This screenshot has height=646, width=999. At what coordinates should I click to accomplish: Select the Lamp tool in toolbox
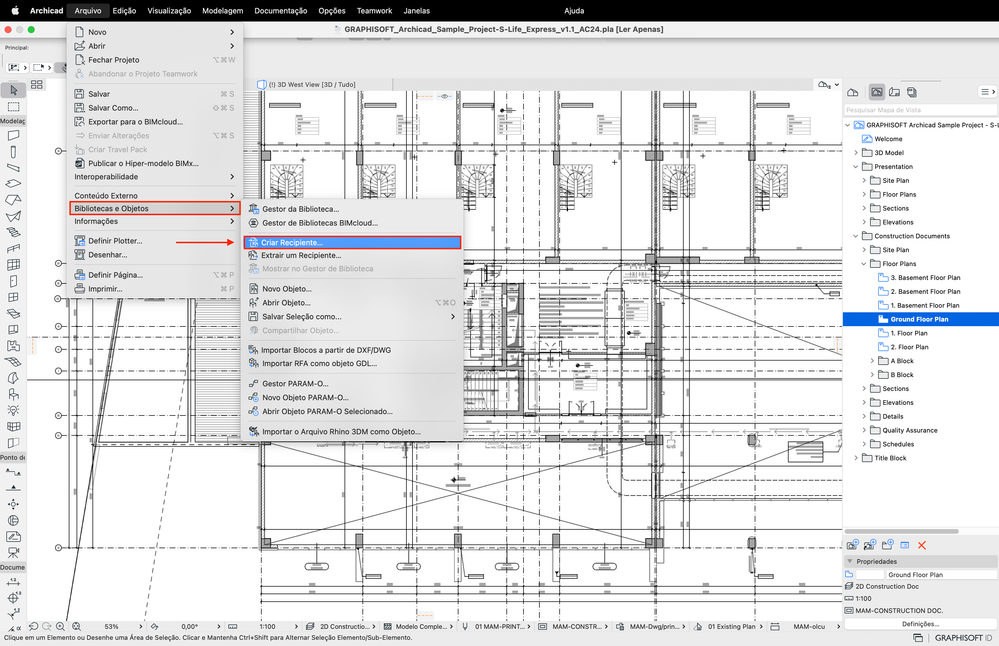tap(13, 410)
